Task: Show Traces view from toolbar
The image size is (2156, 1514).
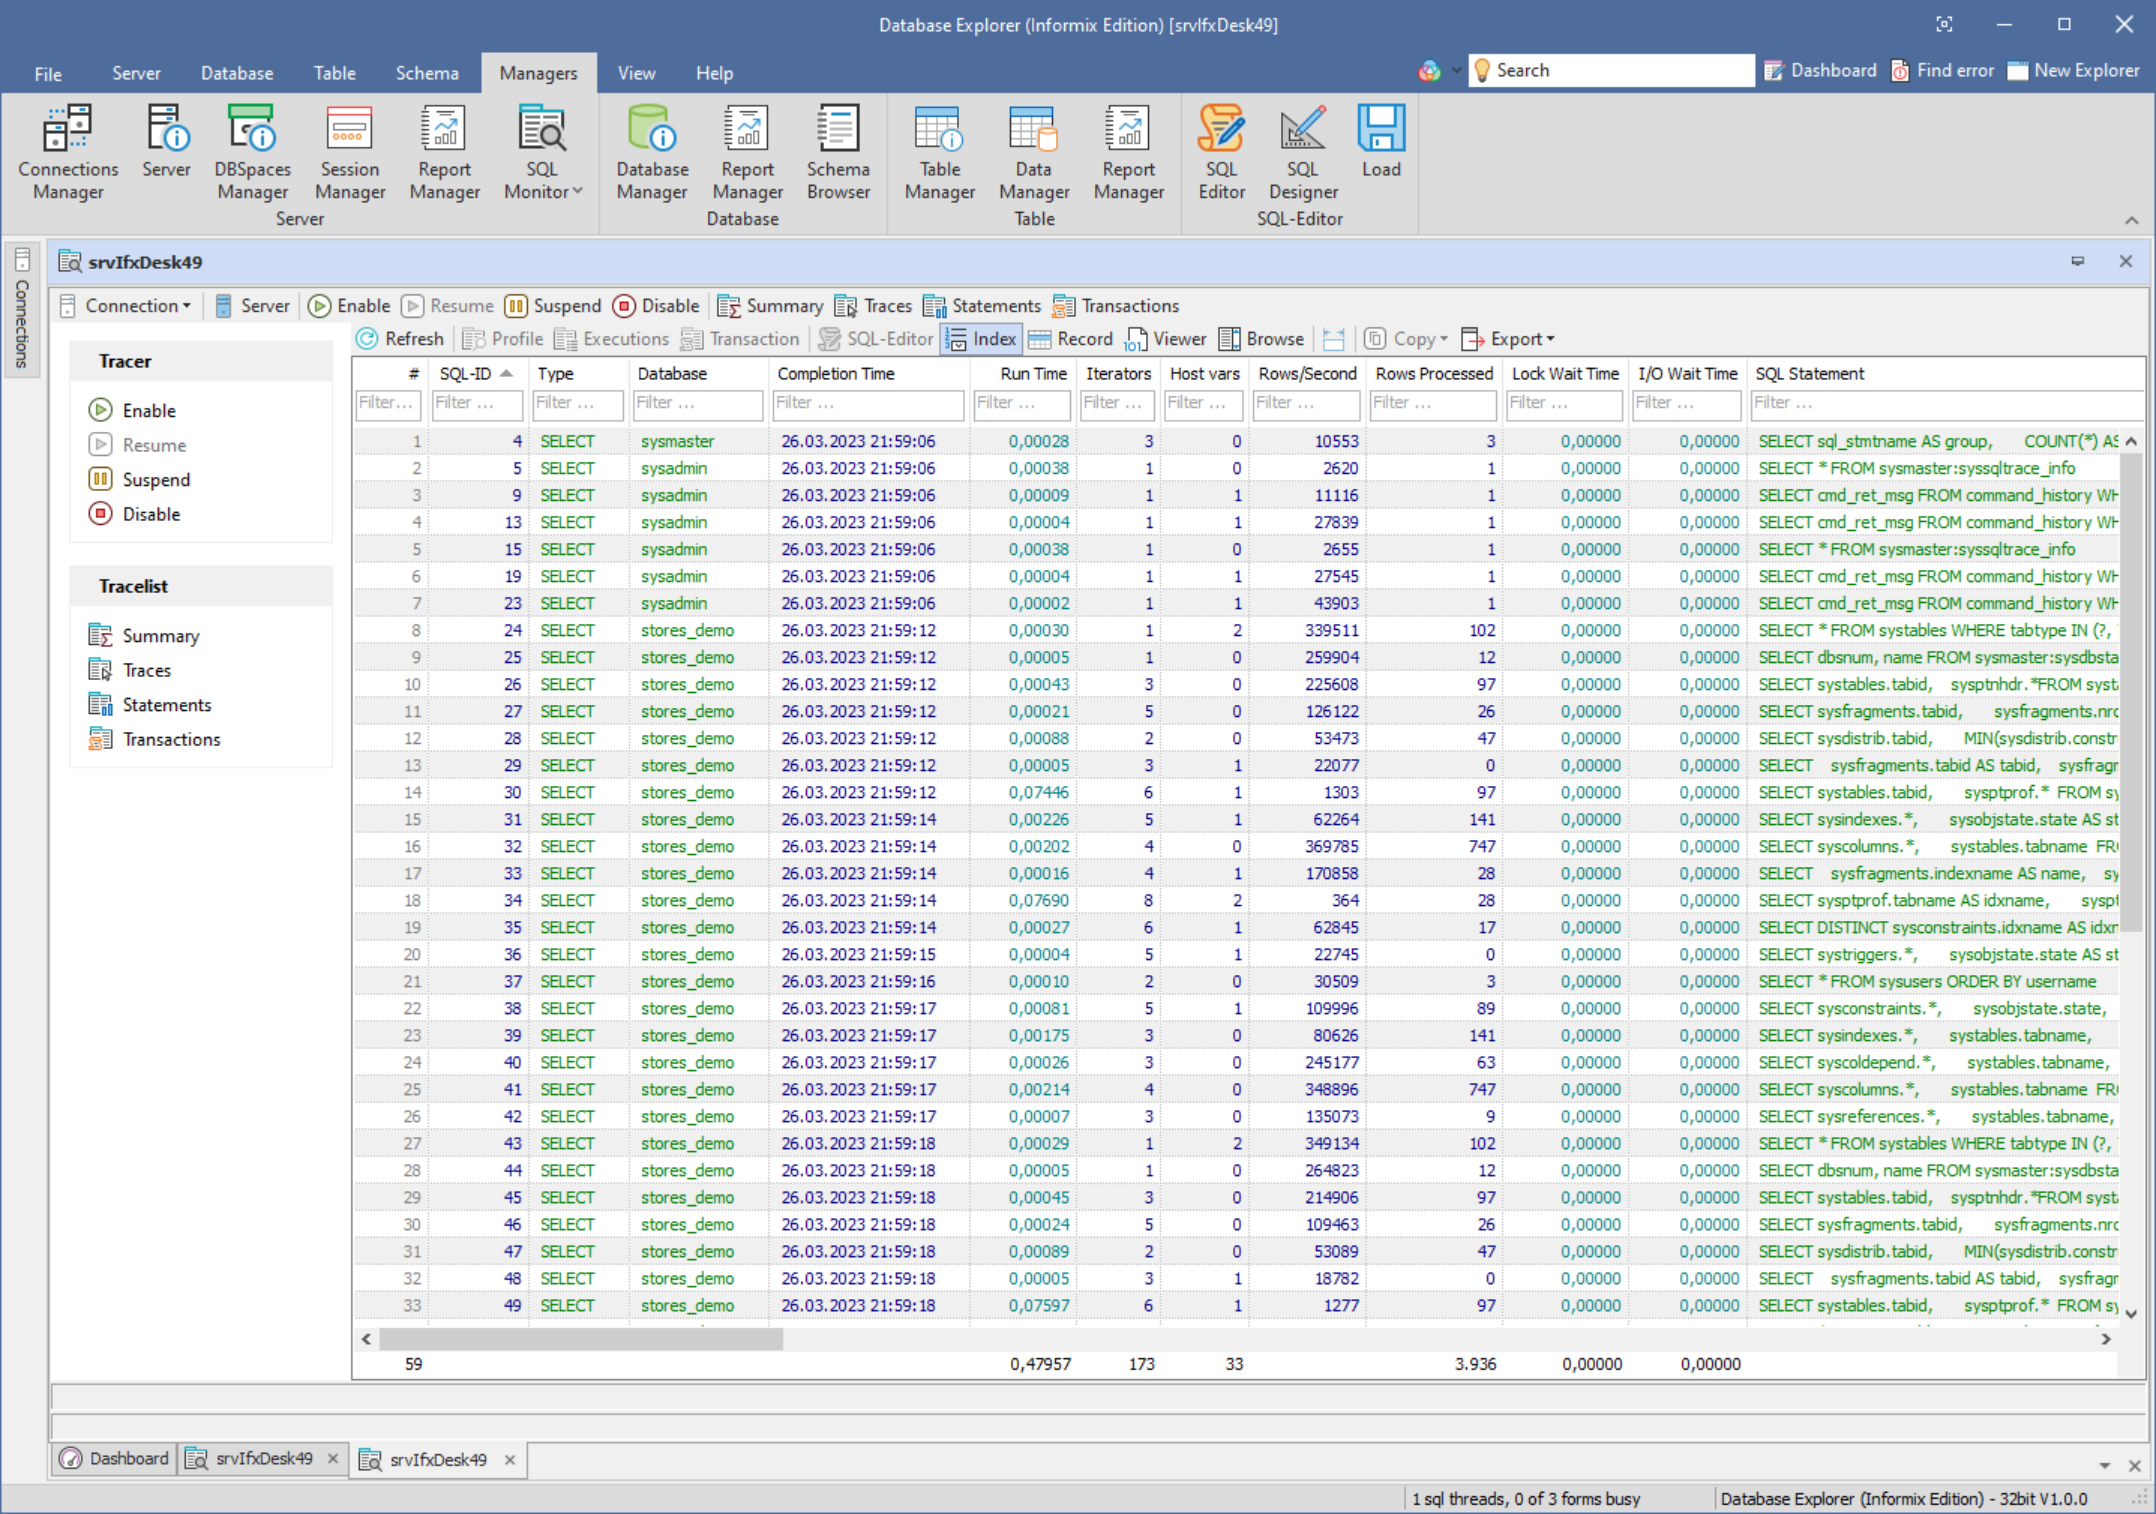Action: [x=873, y=306]
